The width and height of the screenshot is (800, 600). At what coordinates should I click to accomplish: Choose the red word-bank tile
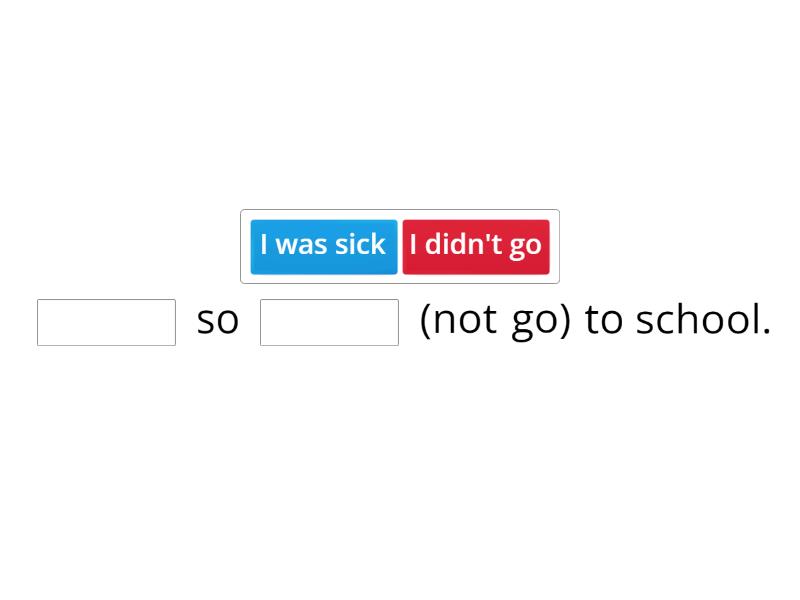coord(476,246)
